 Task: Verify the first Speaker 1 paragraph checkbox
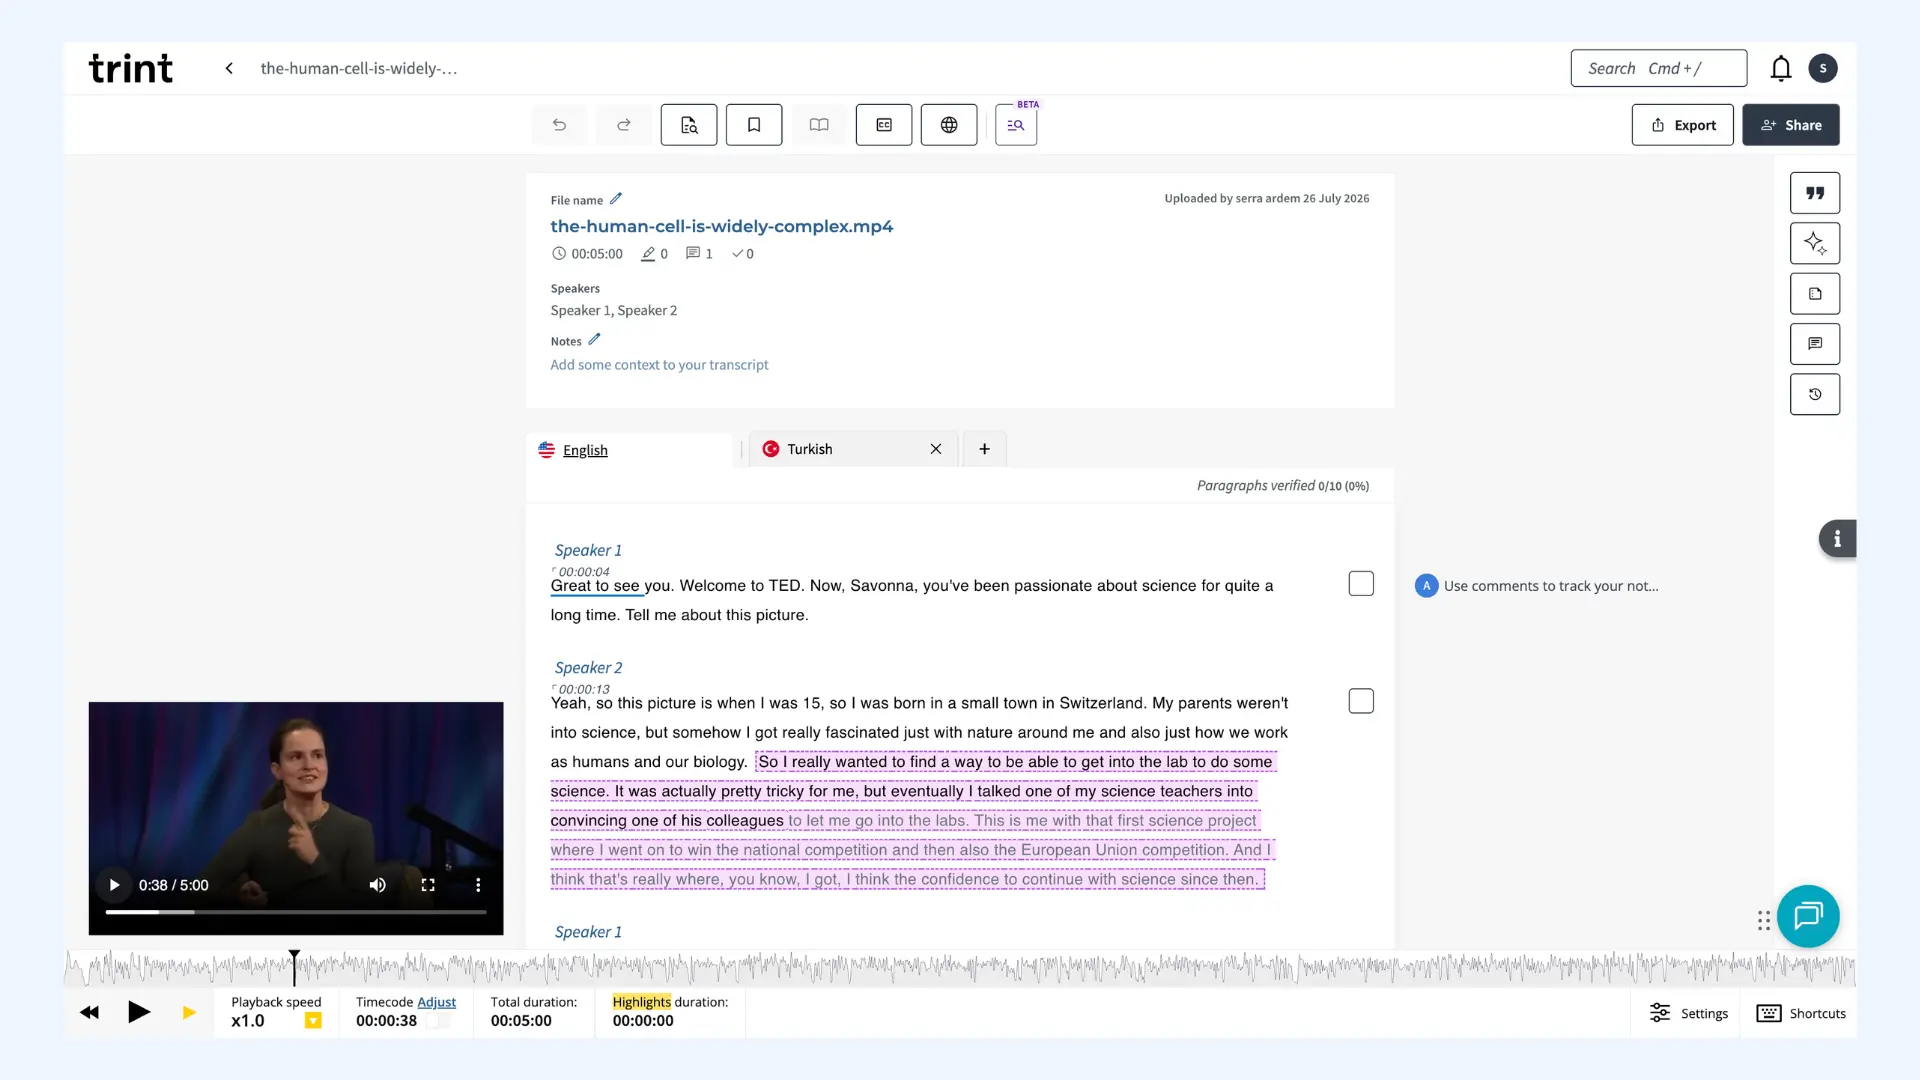1361,584
